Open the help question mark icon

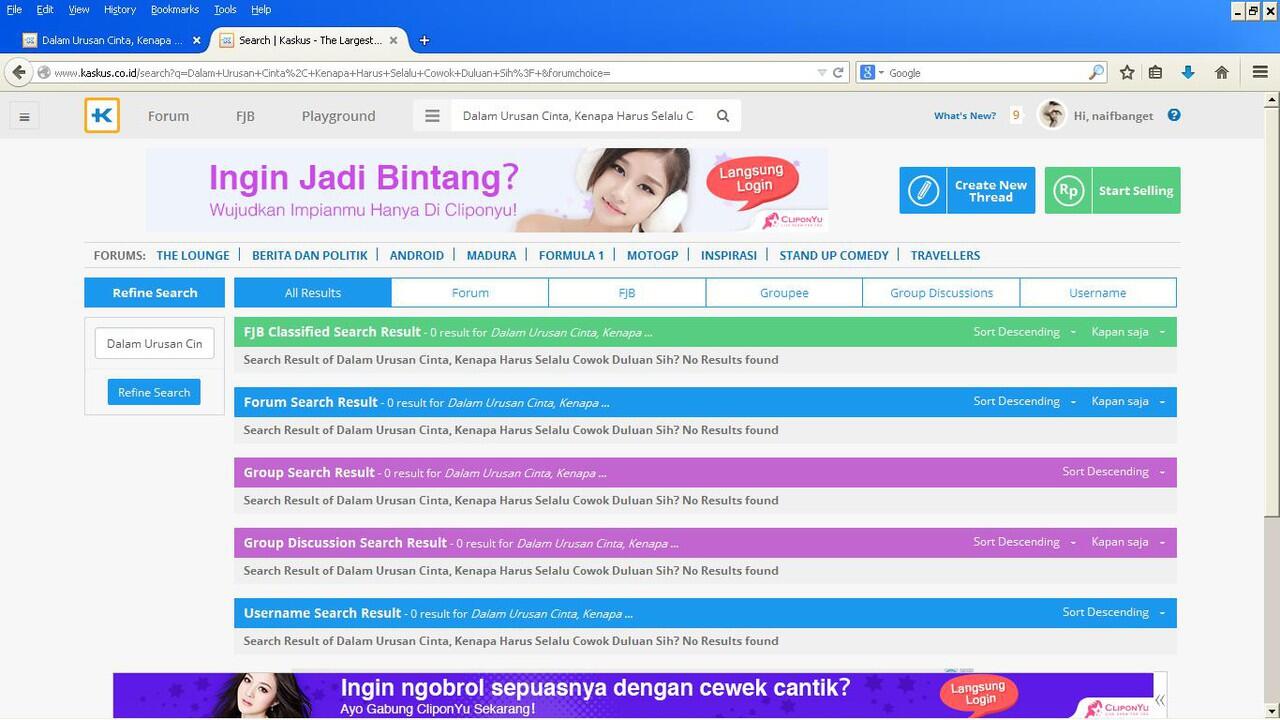[1174, 115]
